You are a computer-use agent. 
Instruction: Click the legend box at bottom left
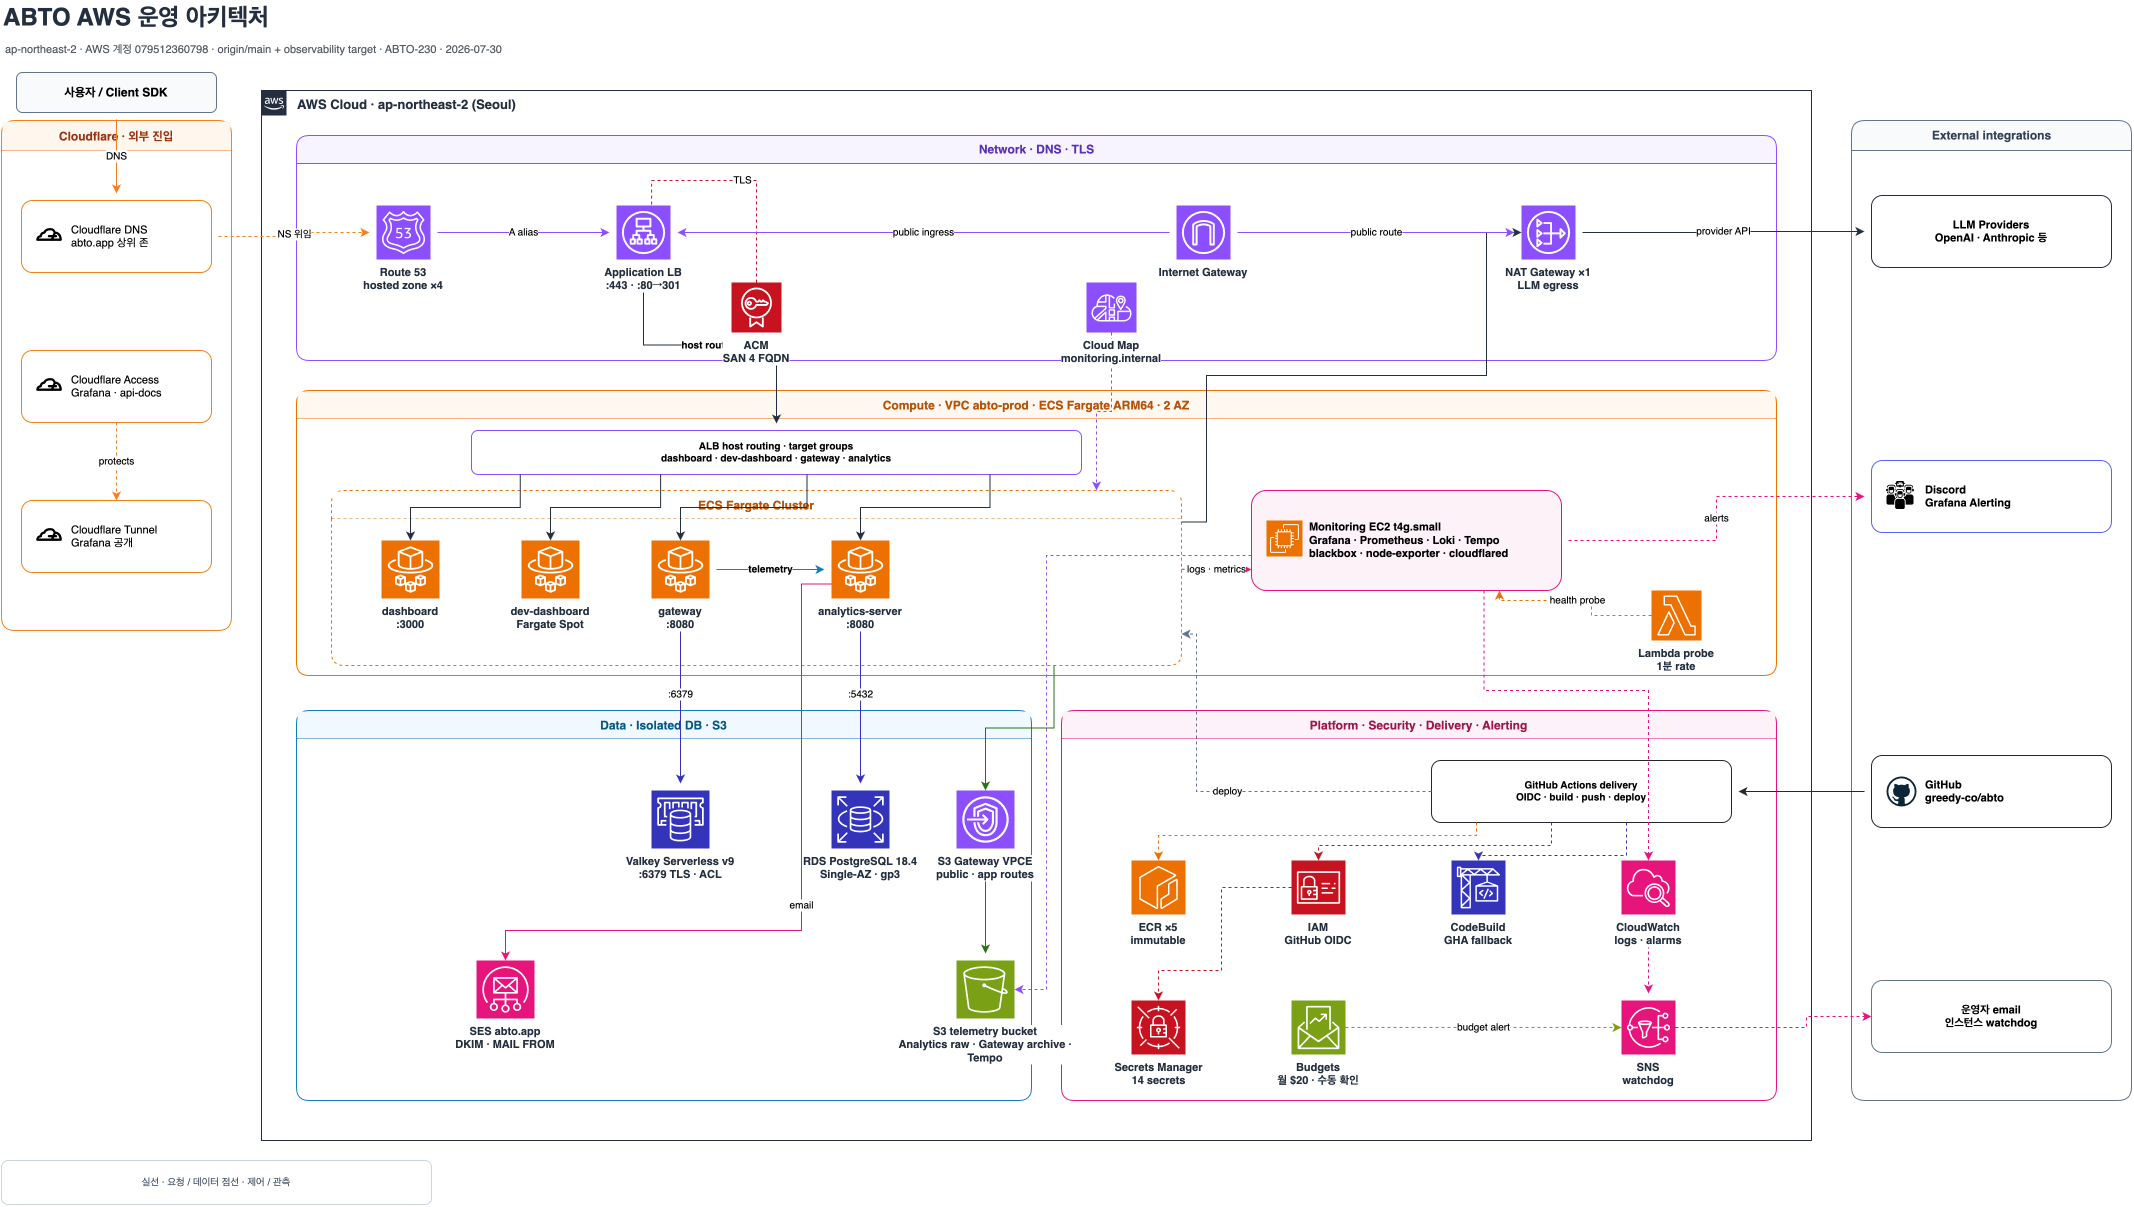point(216,1182)
